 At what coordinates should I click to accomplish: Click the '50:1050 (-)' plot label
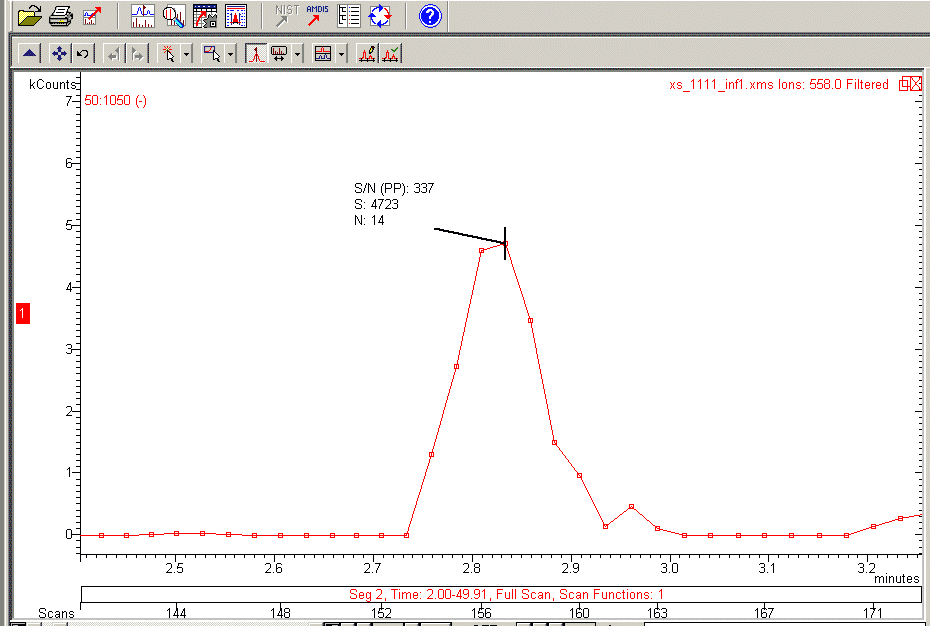[116, 101]
